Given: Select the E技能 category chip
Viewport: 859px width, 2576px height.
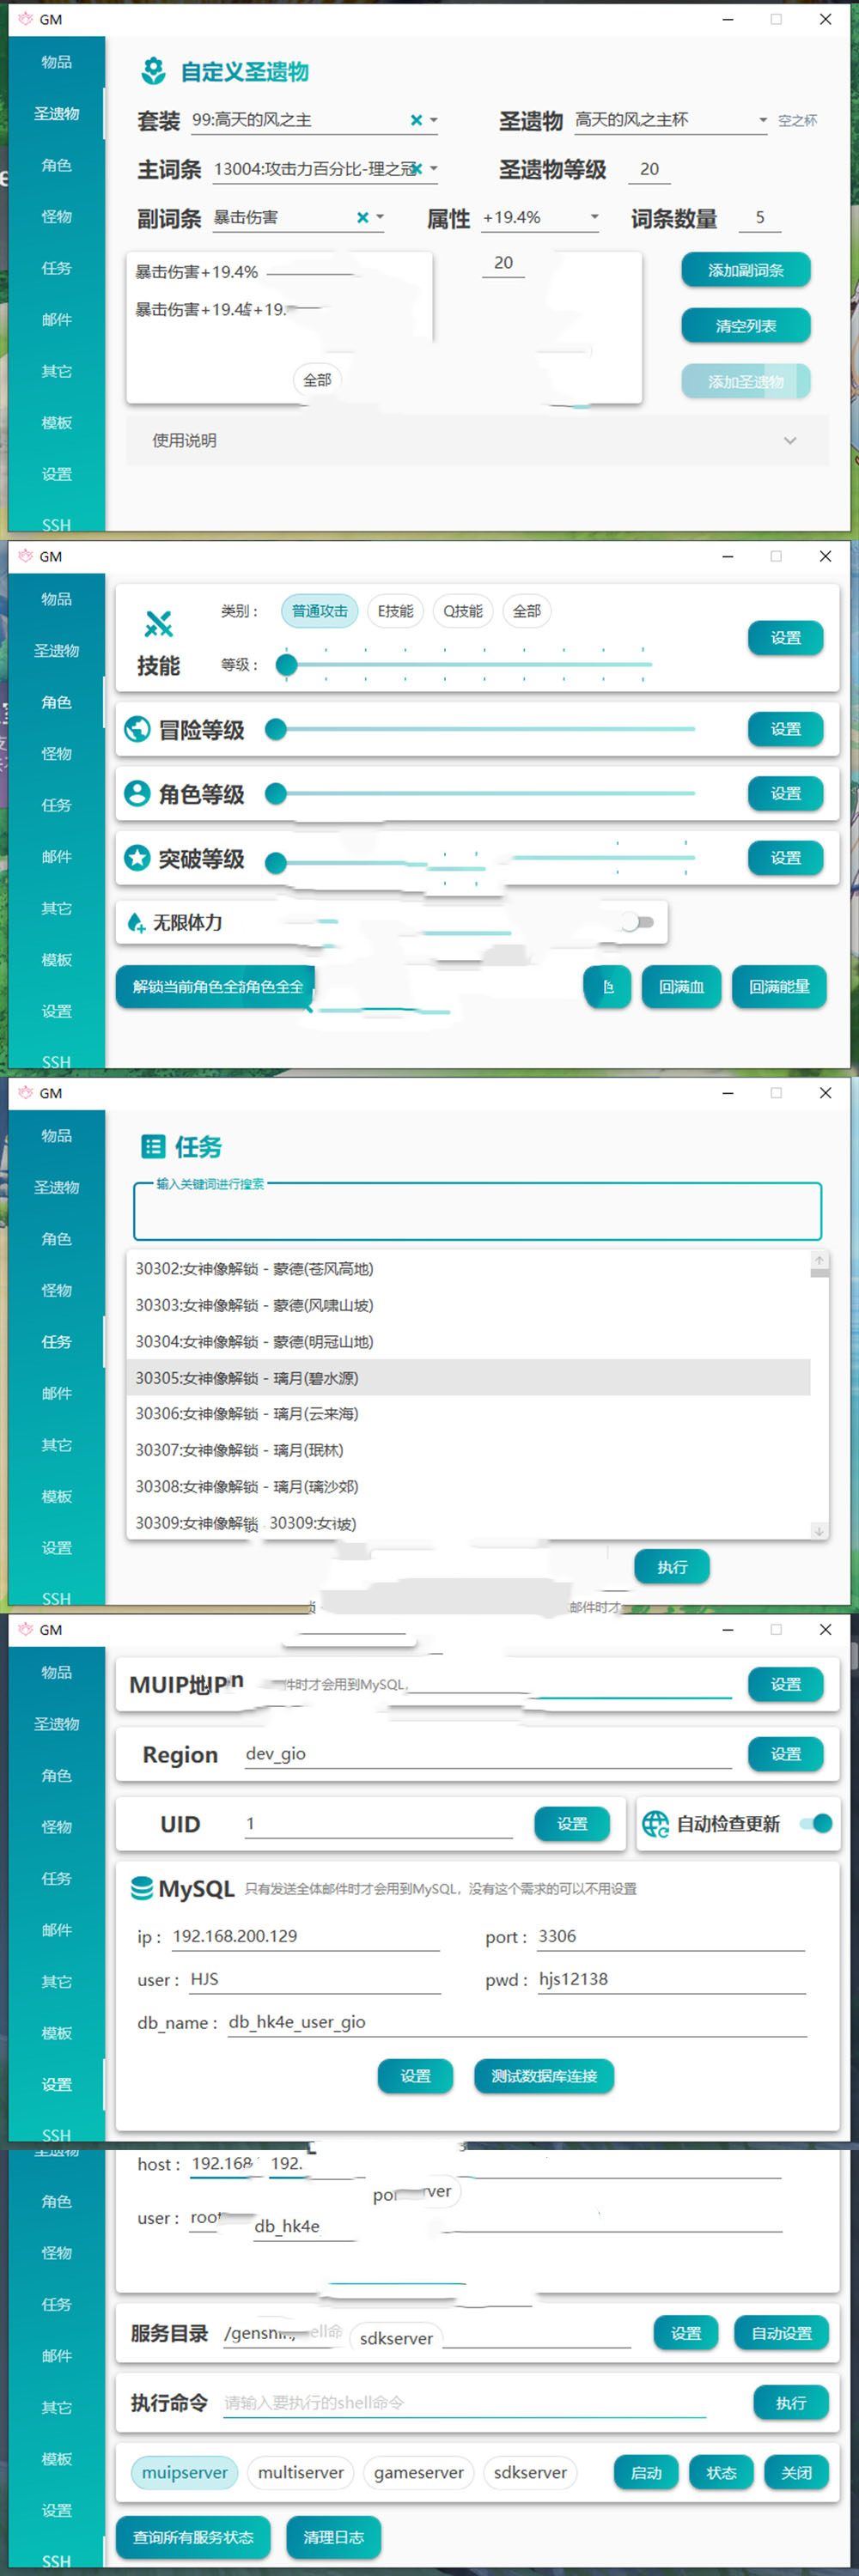Looking at the screenshot, I should pos(395,611).
